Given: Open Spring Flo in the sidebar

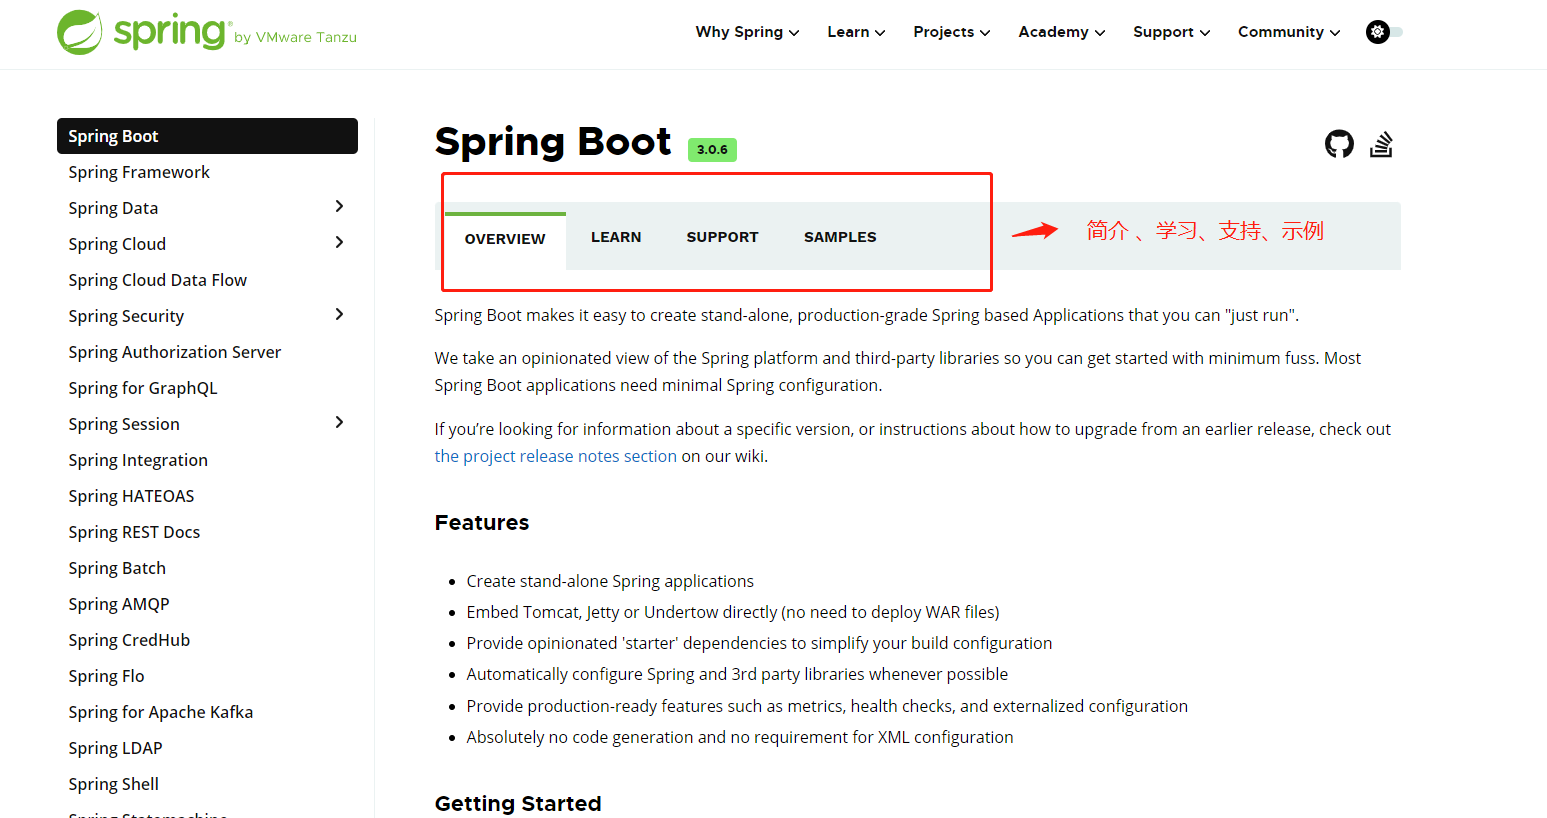Looking at the screenshot, I should coord(106,676).
